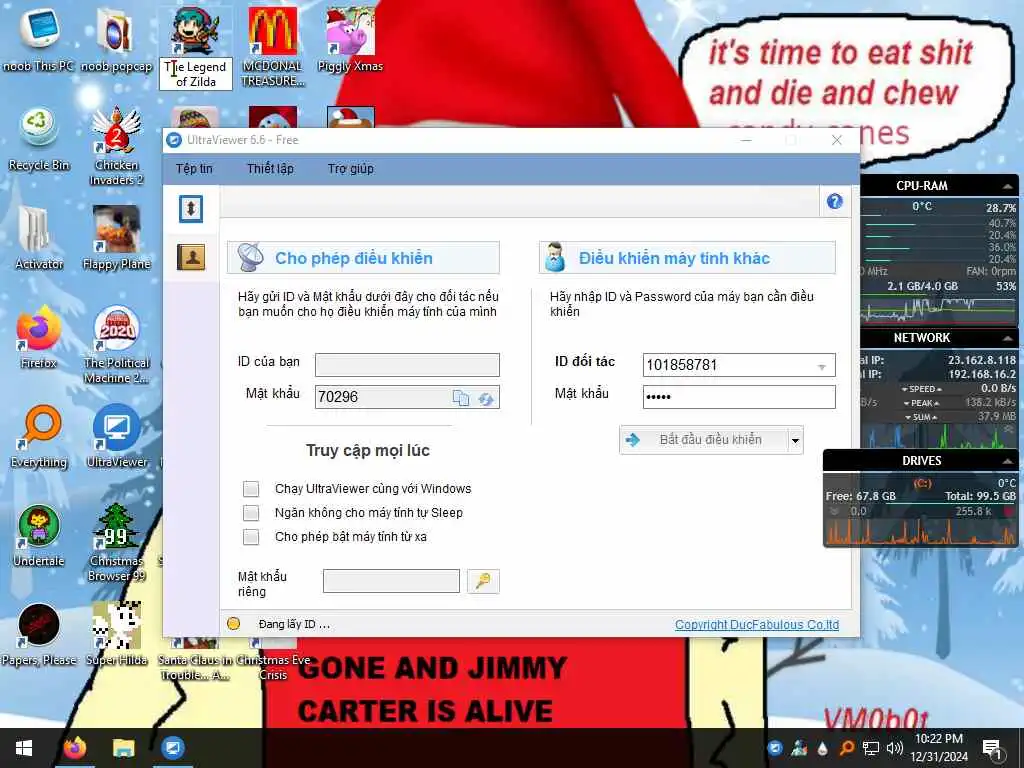Open noob This PC icon

(x=39, y=39)
